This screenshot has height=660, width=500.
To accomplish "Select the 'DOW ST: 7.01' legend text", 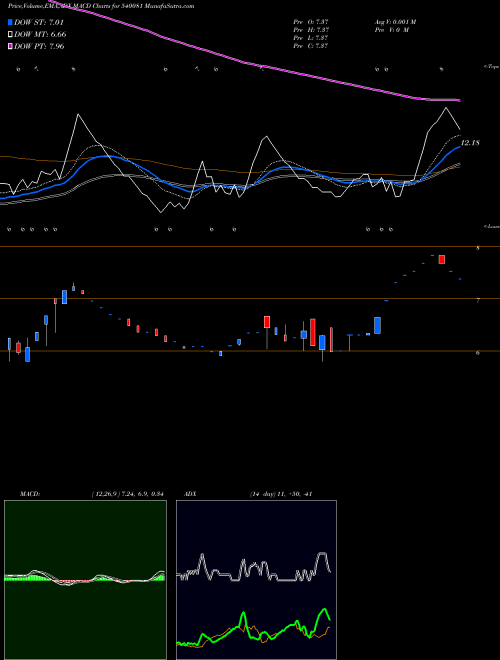I will [x=39, y=22].
